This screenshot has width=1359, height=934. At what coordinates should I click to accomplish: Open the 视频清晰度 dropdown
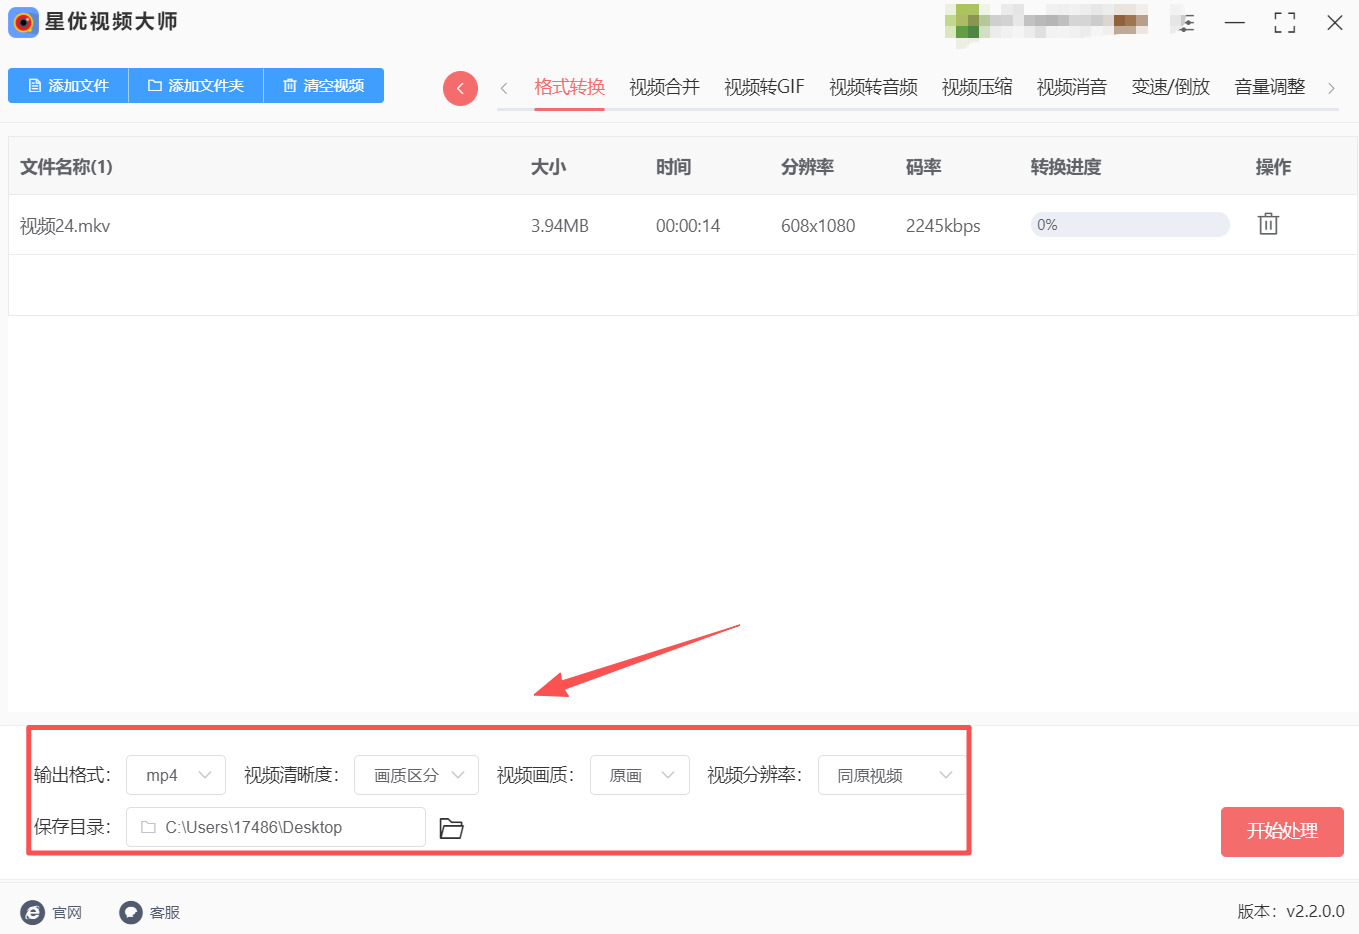(x=416, y=775)
